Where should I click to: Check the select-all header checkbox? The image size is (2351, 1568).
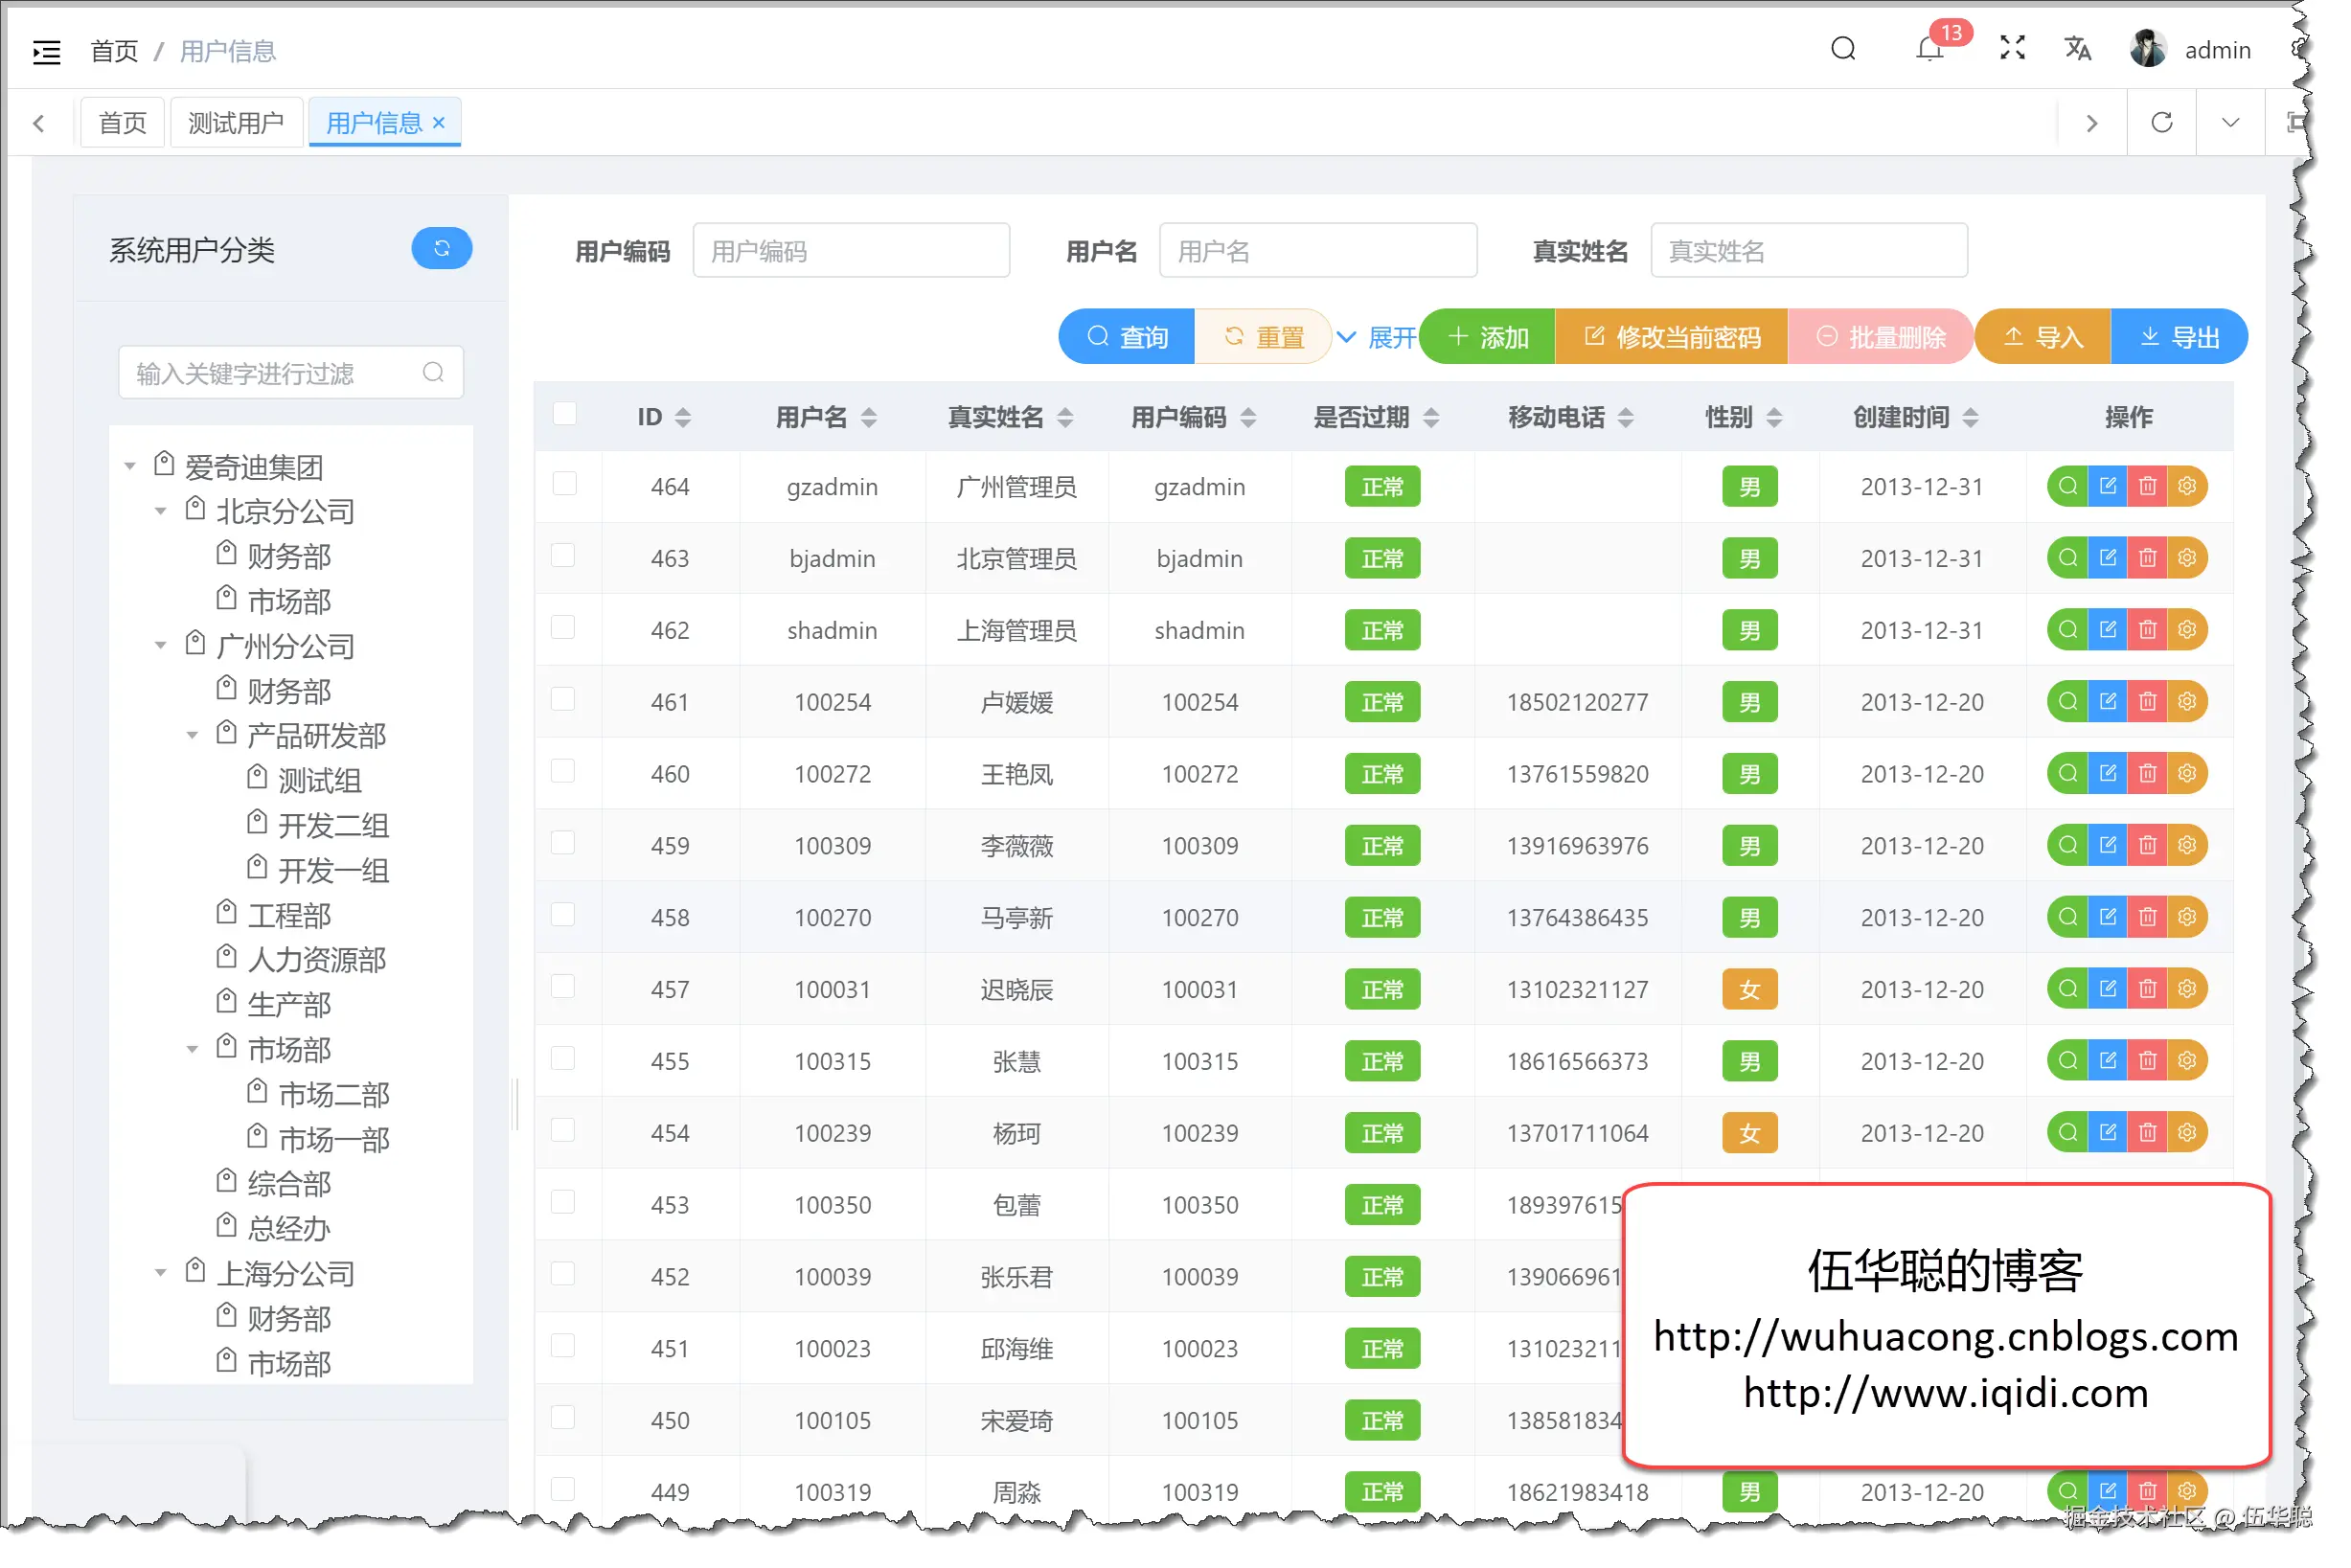565,415
